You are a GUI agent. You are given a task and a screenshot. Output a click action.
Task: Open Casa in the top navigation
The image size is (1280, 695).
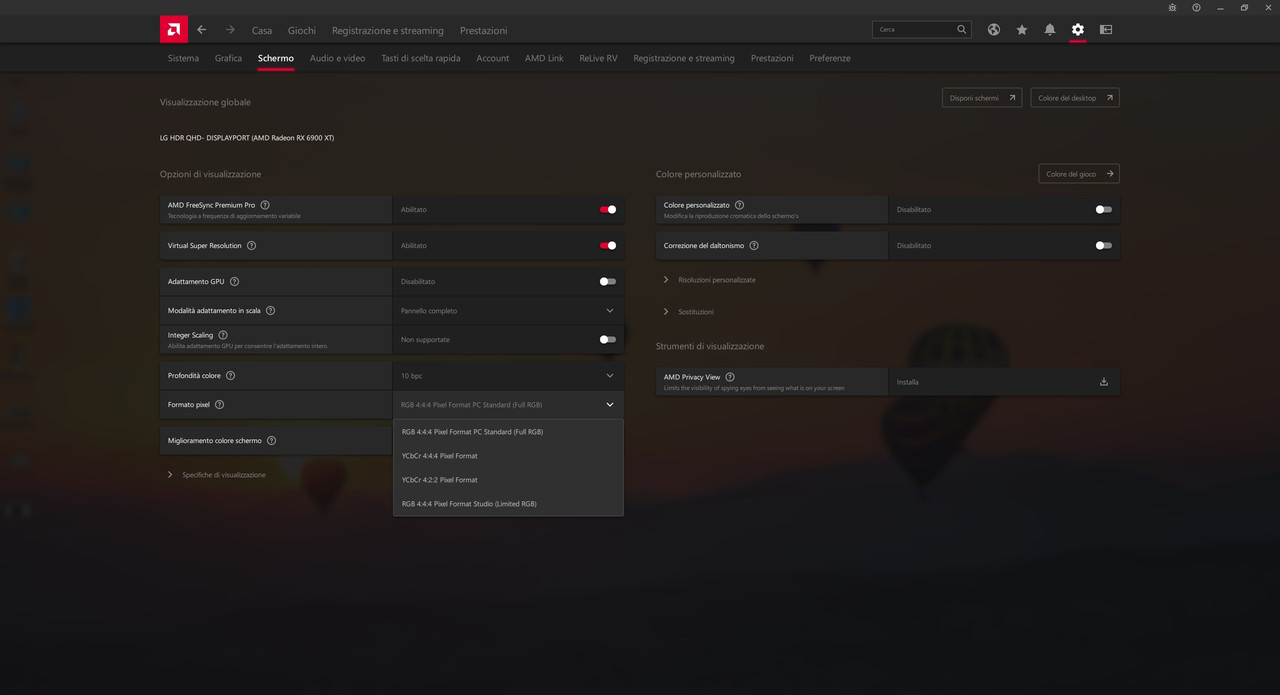point(262,31)
